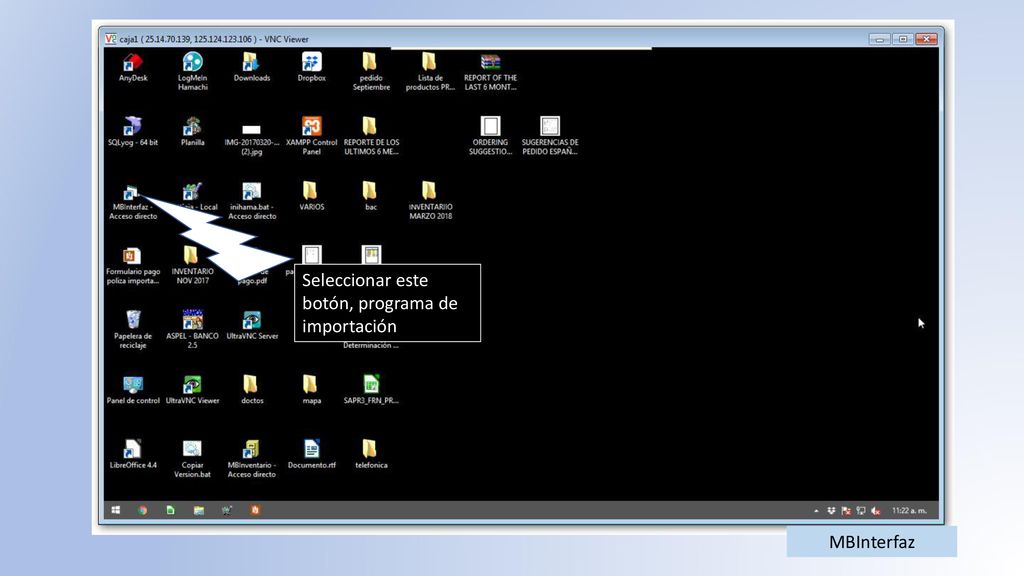Launch the UltraVNC Viewer shortcut
This screenshot has height=576, width=1024.
pyautogui.click(x=193, y=390)
